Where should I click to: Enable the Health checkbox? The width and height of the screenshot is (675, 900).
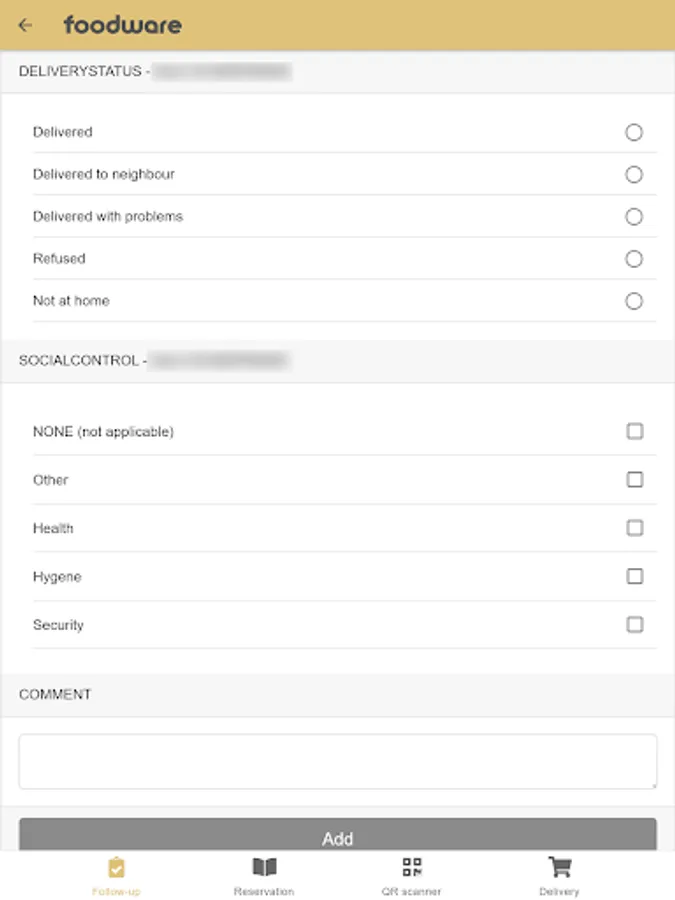coord(634,528)
